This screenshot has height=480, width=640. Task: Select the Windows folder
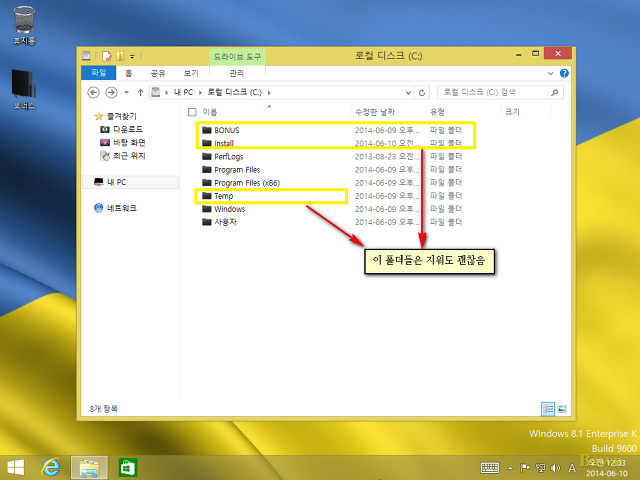(x=229, y=209)
